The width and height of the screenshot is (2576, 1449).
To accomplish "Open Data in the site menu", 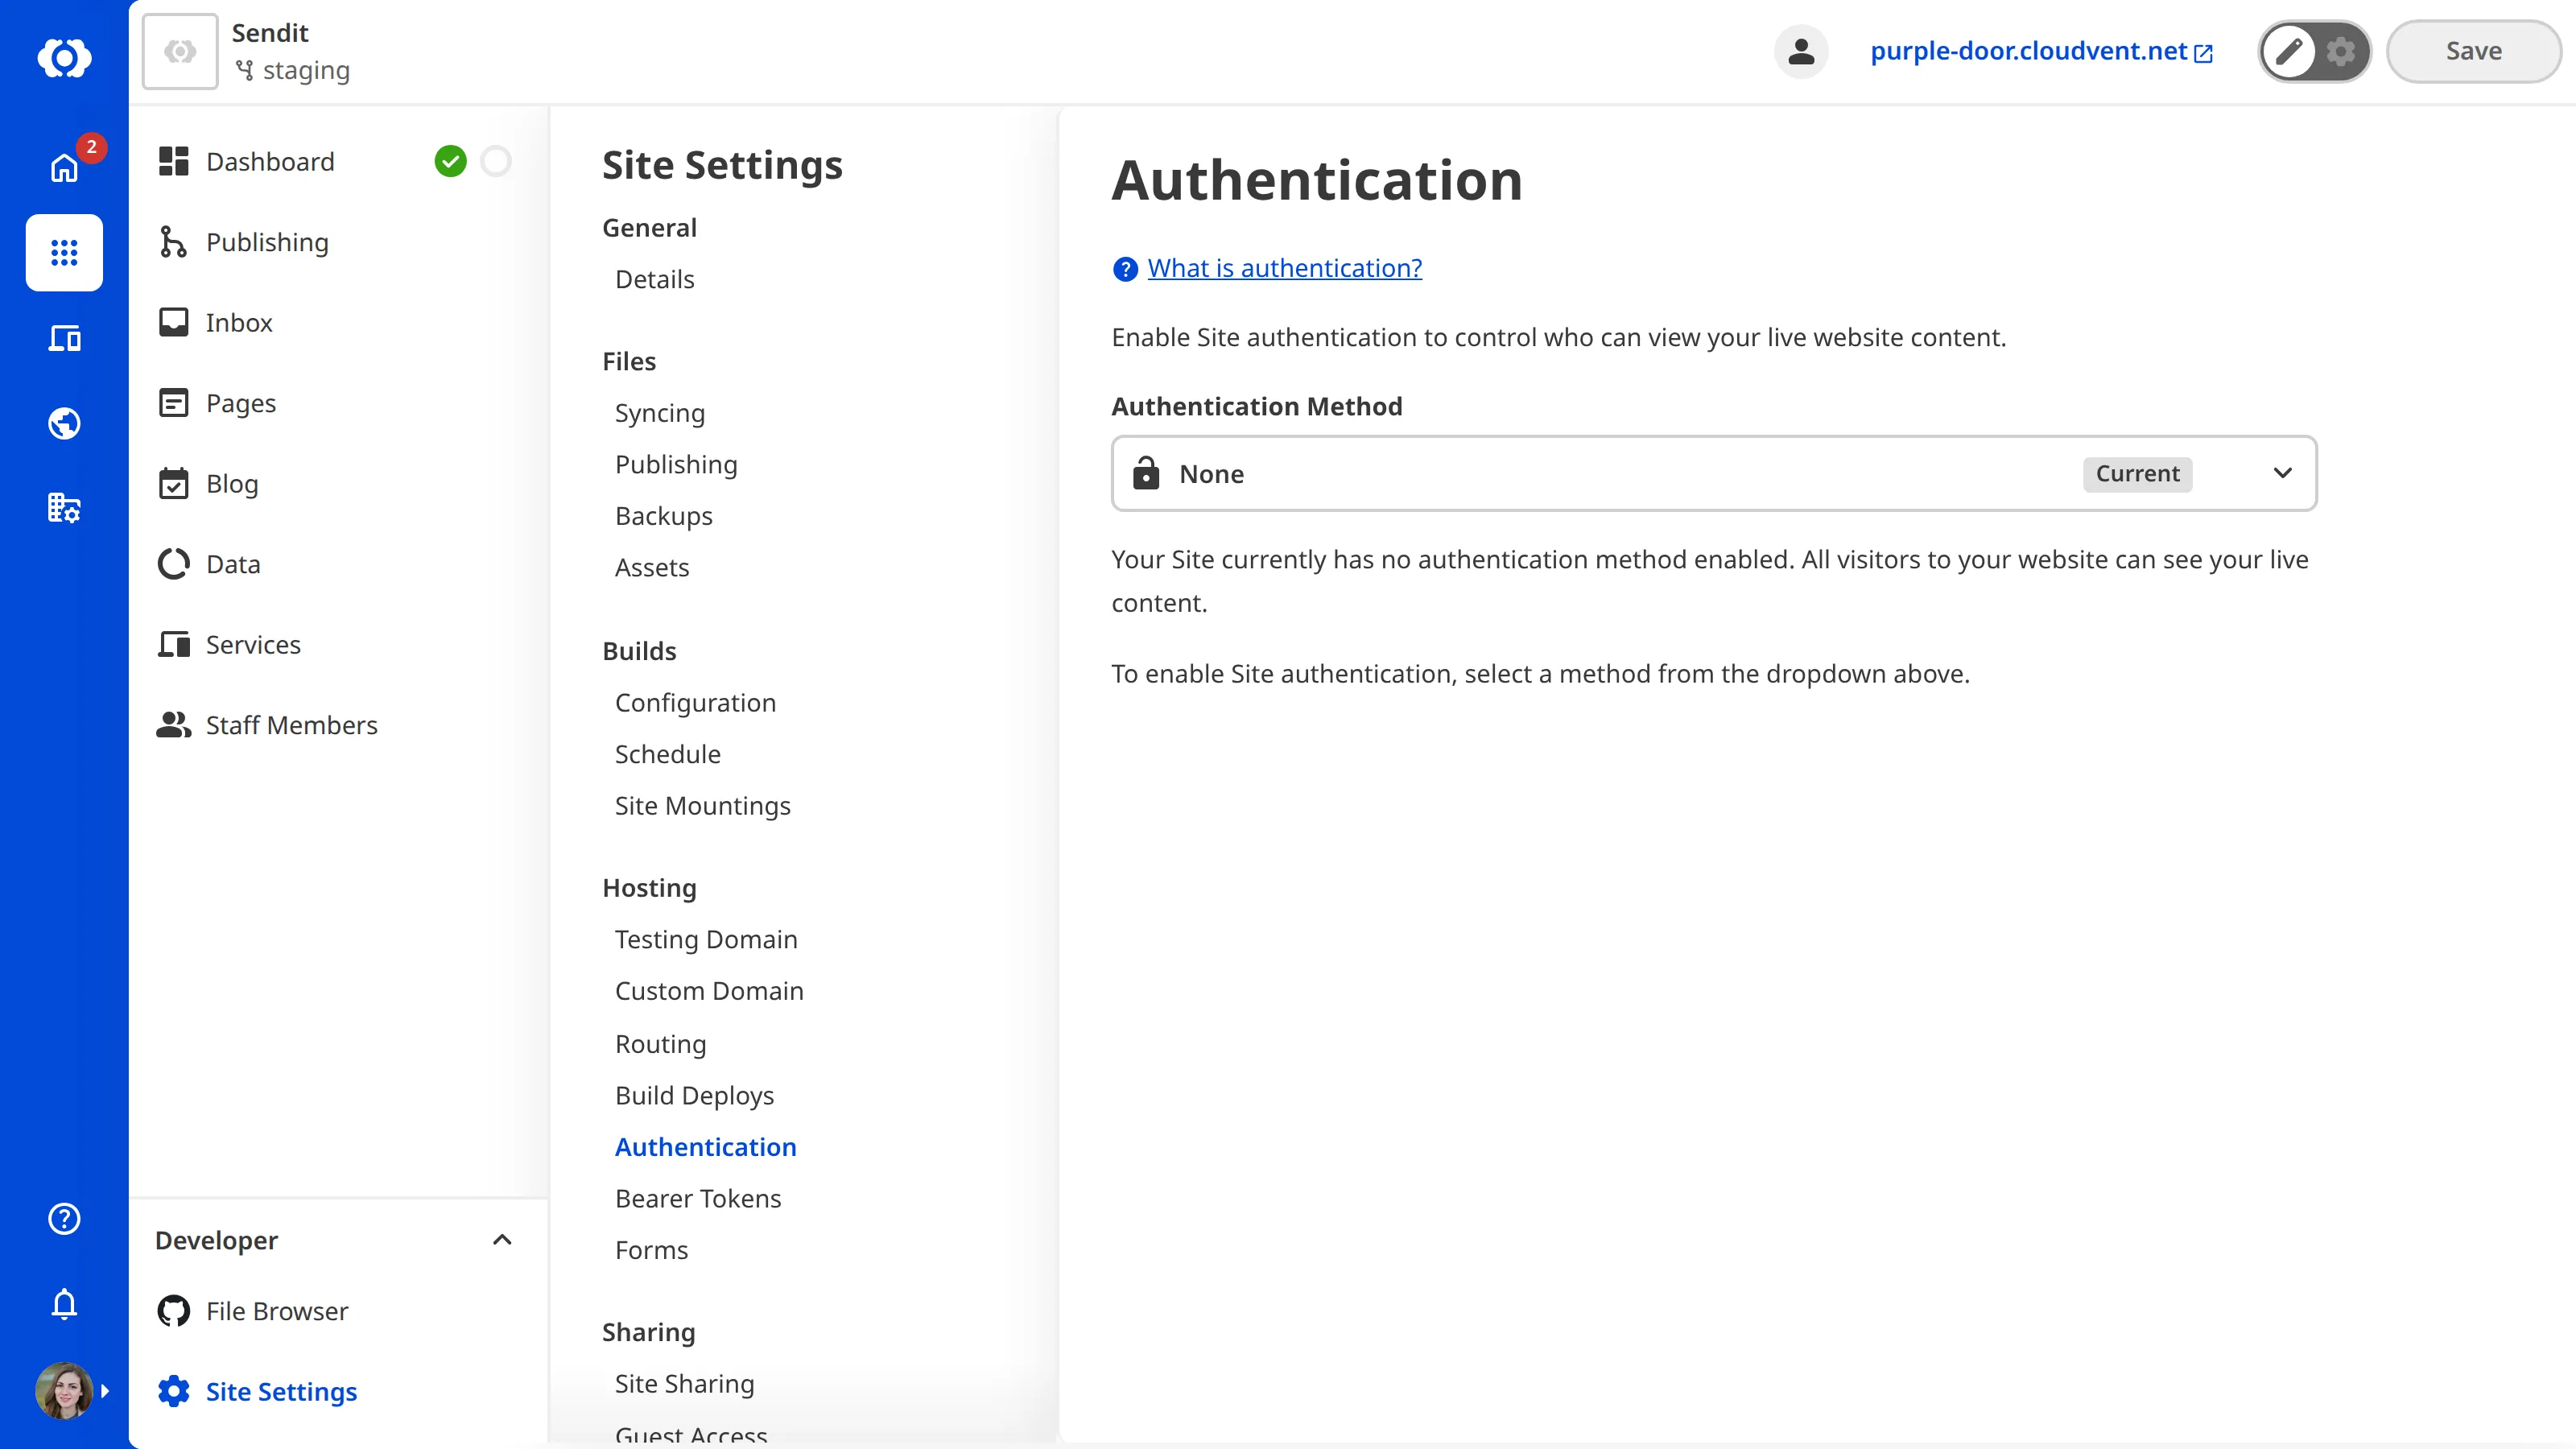I will coord(233,564).
